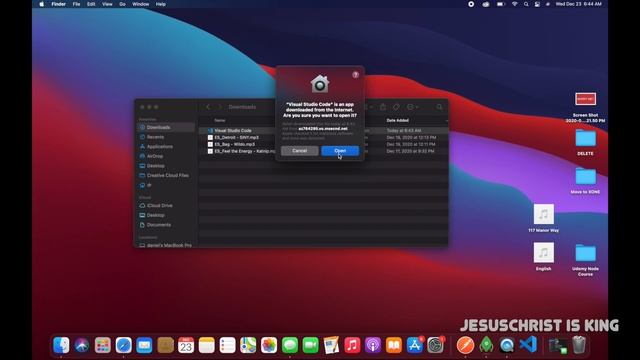Select the ES_Feel the Energy file row

pos(323,151)
